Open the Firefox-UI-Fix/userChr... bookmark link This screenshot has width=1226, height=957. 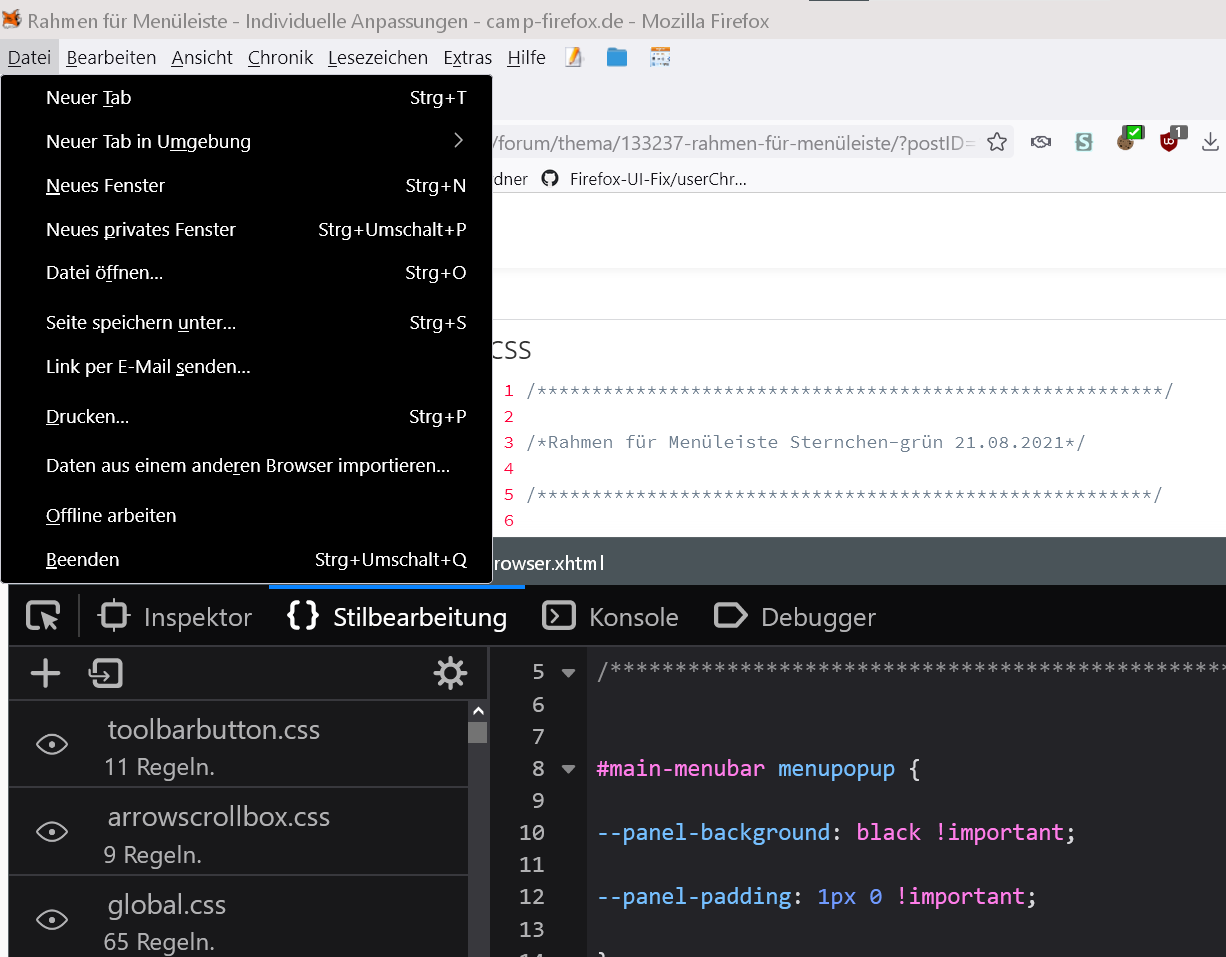[x=657, y=179]
